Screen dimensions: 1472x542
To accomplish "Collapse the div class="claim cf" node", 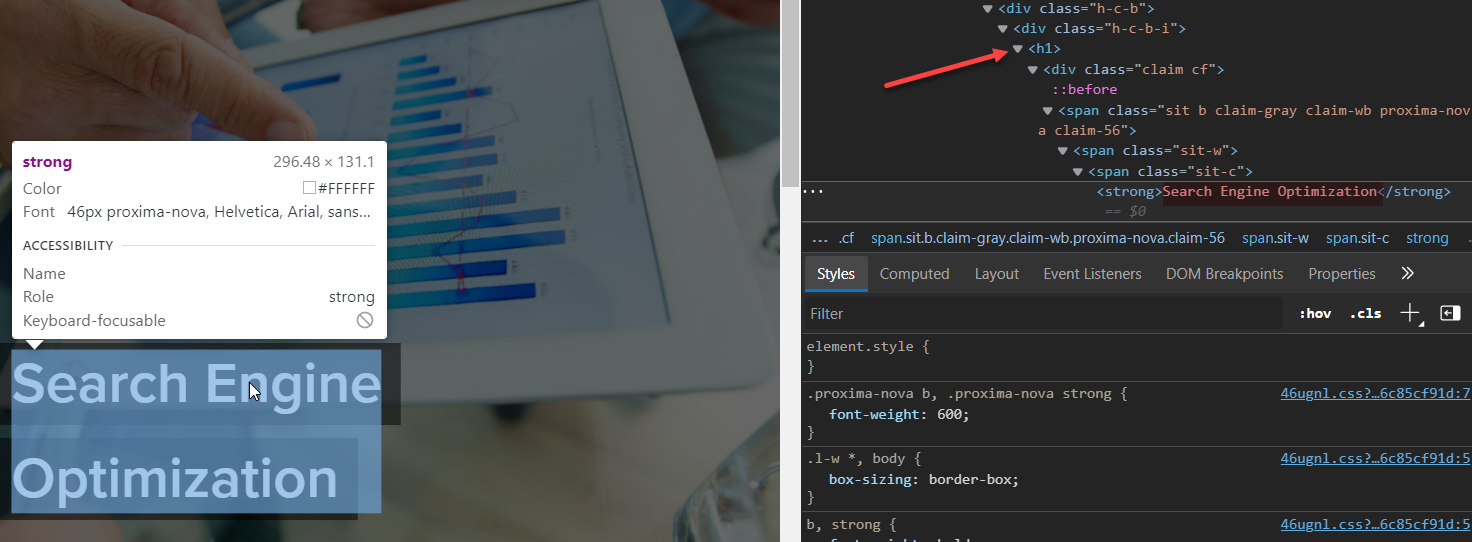I will tap(1033, 69).
